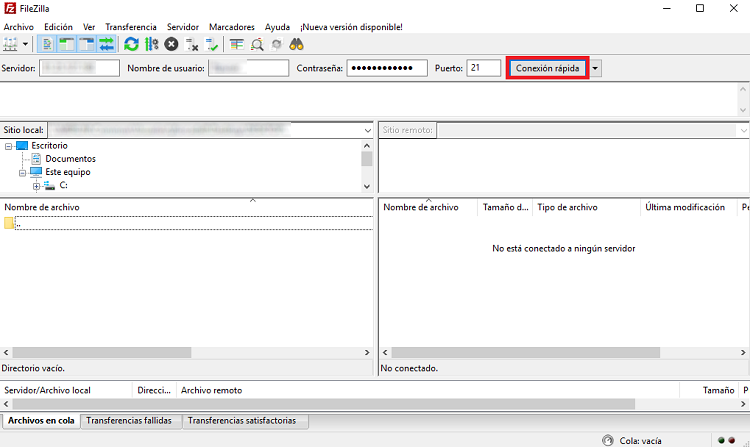Select the C: drive in the tree

(63, 185)
